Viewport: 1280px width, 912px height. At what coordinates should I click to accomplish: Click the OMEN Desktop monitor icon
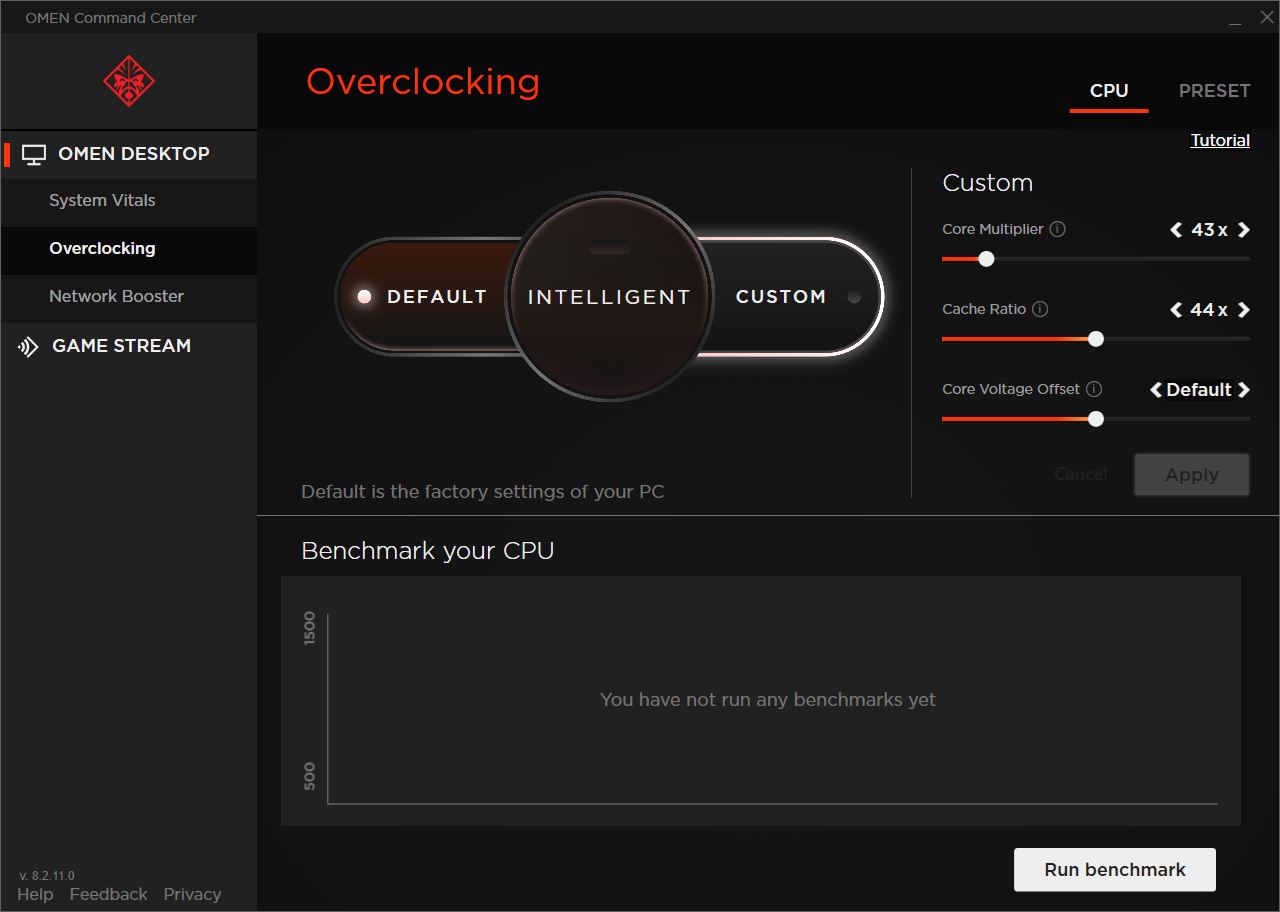pos(34,154)
